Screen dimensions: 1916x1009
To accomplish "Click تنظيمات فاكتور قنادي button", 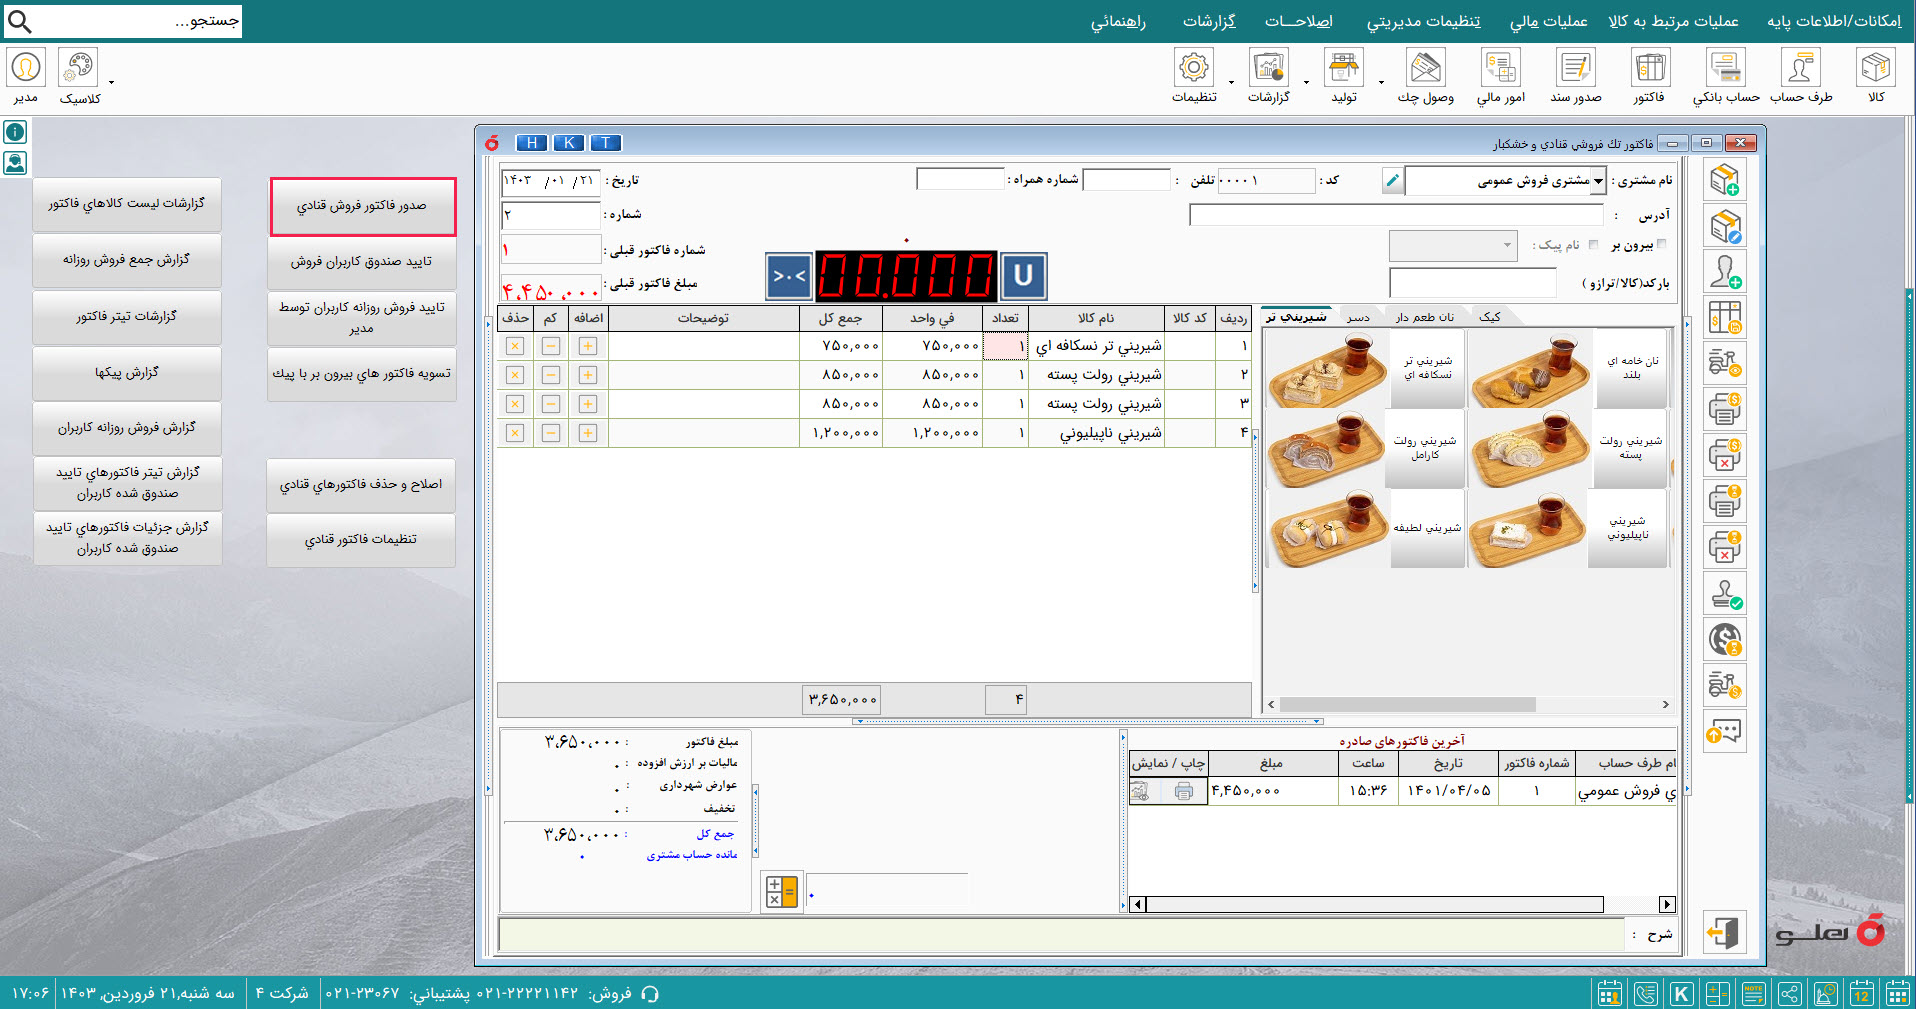I will point(361,540).
